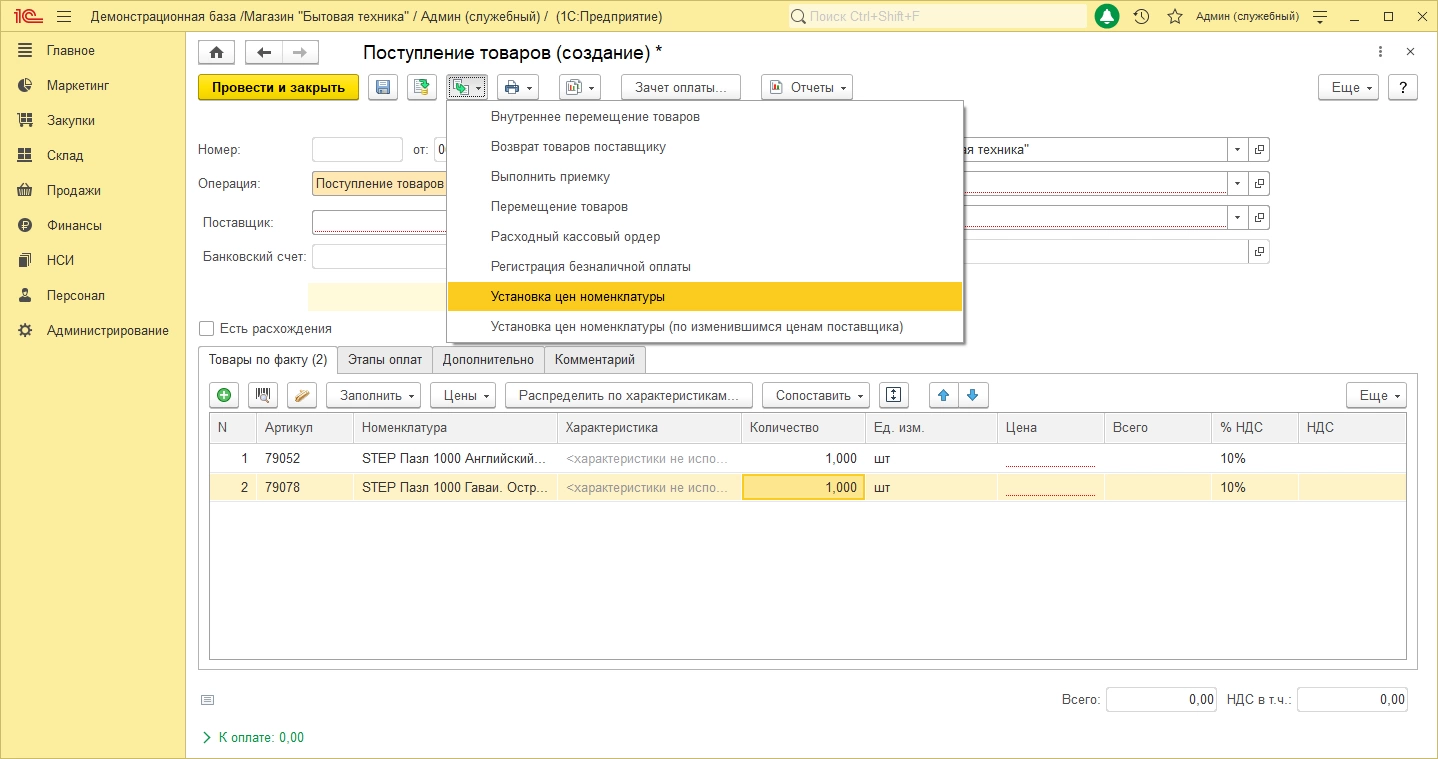The width and height of the screenshot is (1438, 759).
Task: Expand the 'Цены' dropdown button
Action: (463, 396)
